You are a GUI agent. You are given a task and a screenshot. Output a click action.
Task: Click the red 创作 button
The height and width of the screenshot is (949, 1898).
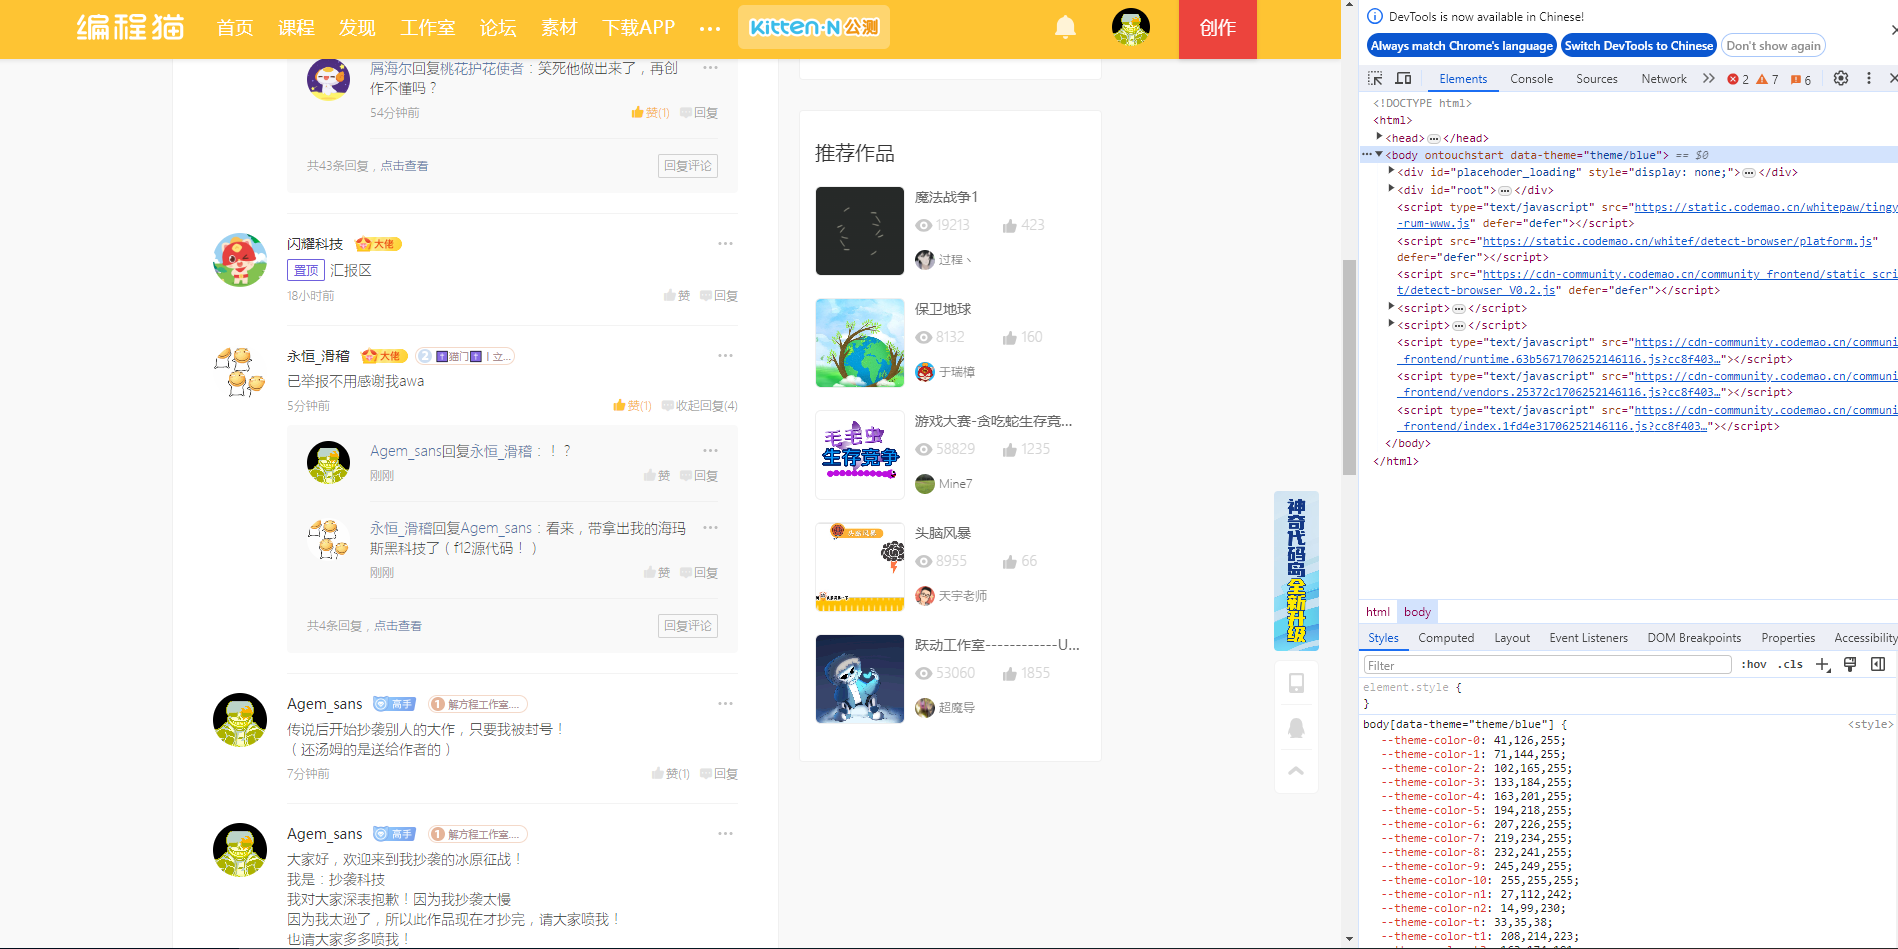(1218, 29)
